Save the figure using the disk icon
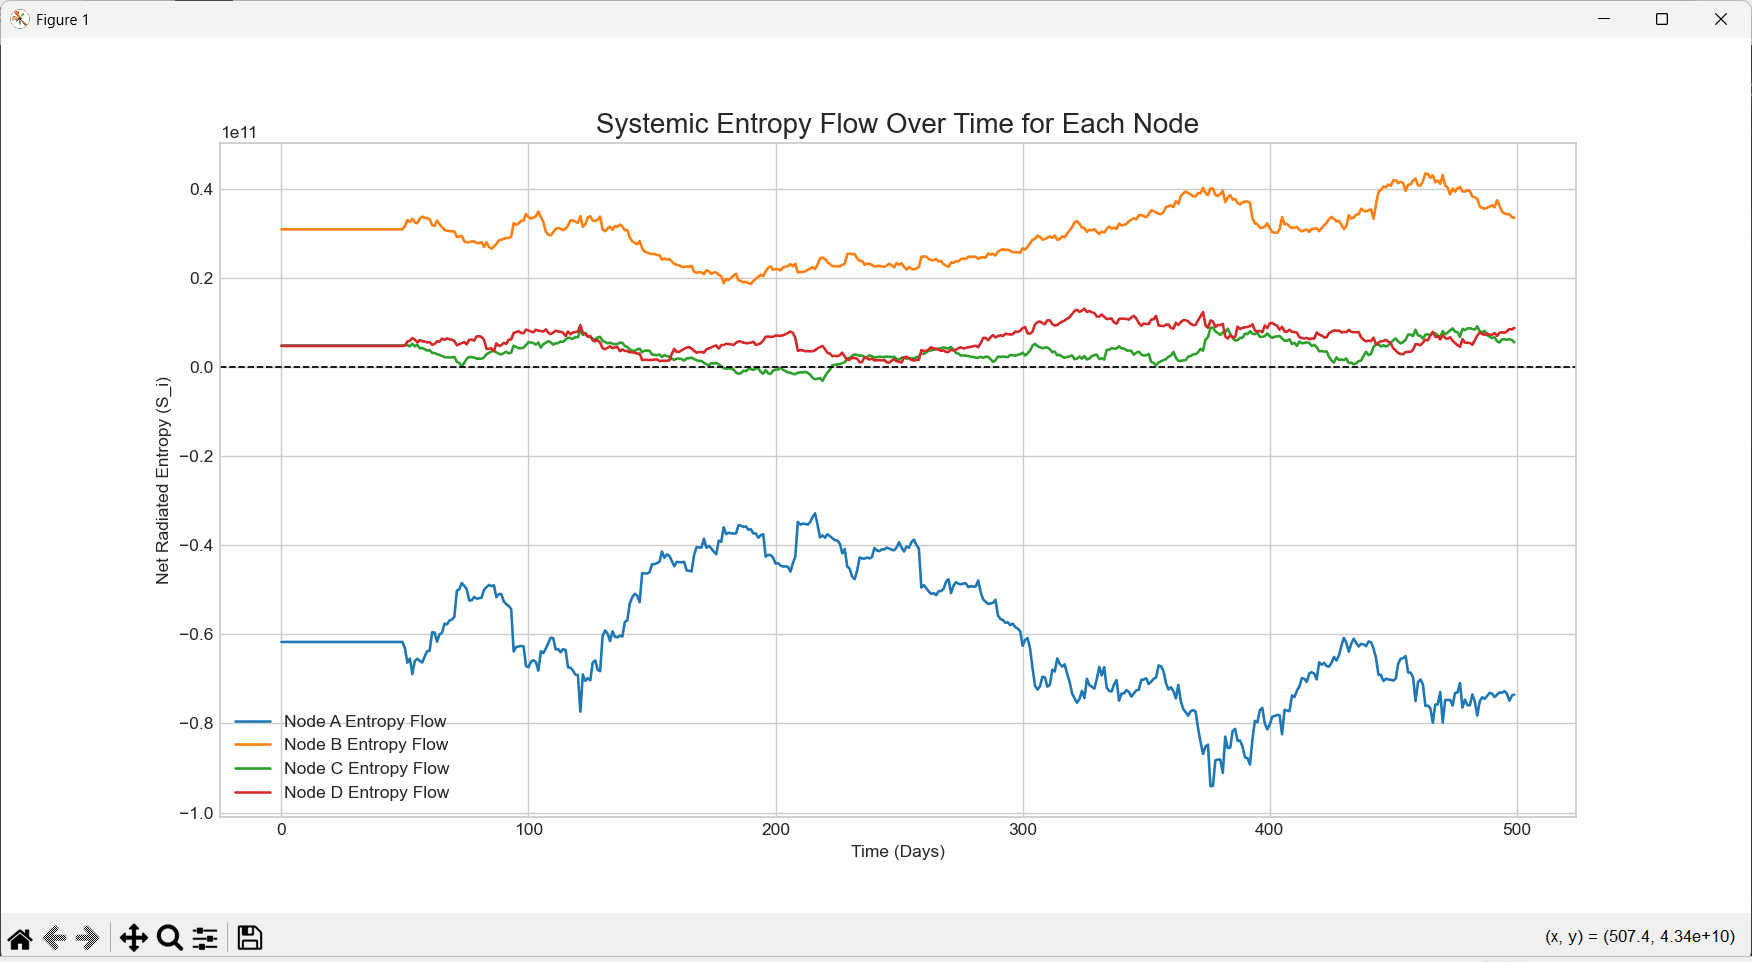The height and width of the screenshot is (962, 1752). pos(250,938)
